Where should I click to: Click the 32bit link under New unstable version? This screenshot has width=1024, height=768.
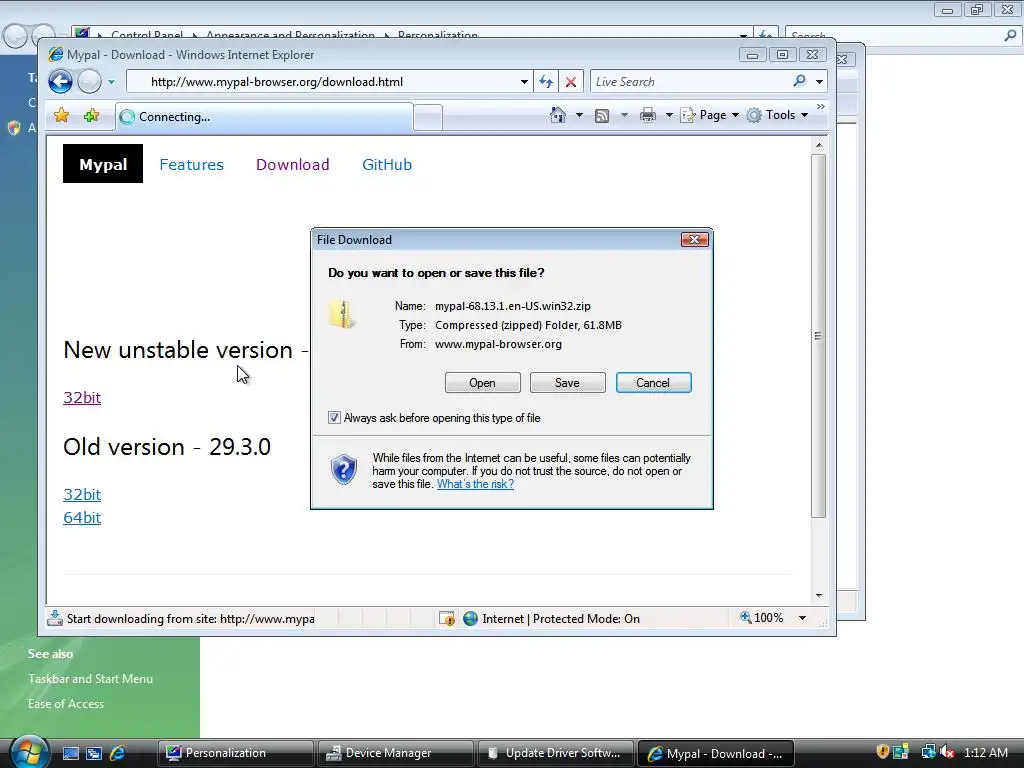pyautogui.click(x=82, y=397)
